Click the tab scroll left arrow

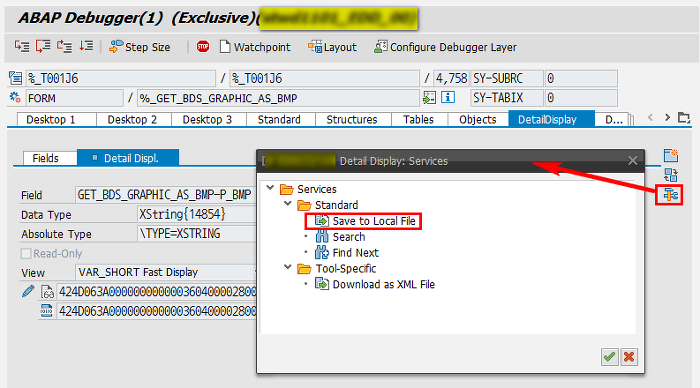[x=650, y=117]
